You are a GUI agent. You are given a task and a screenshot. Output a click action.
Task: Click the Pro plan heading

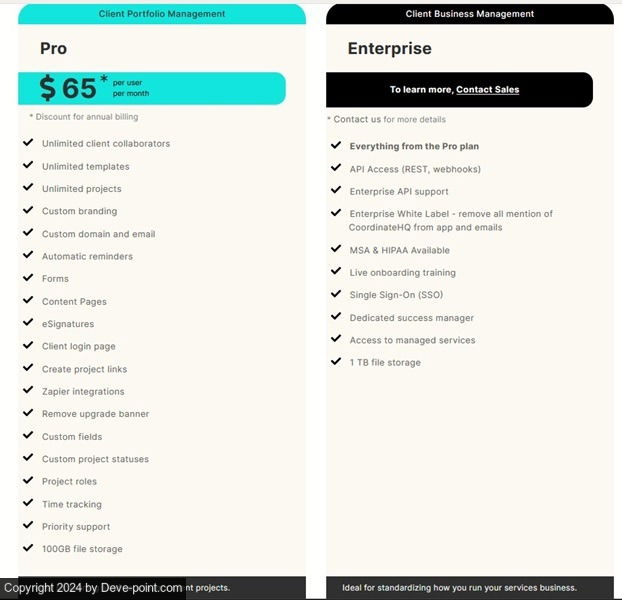(54, 48)
